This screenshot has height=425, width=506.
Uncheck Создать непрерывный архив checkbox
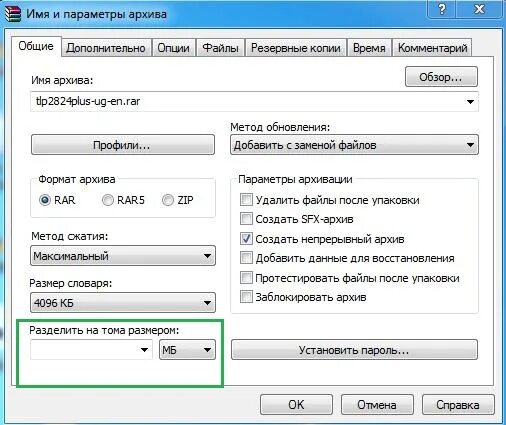[246, 239]
